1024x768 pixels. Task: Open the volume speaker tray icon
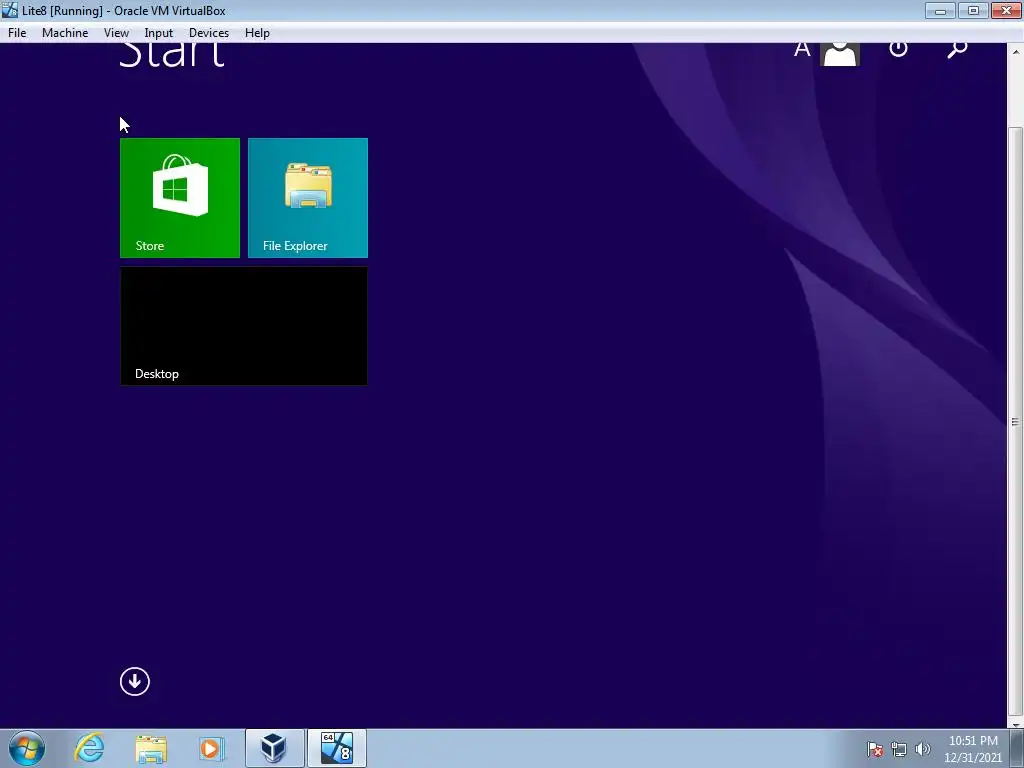click(922, 749)
